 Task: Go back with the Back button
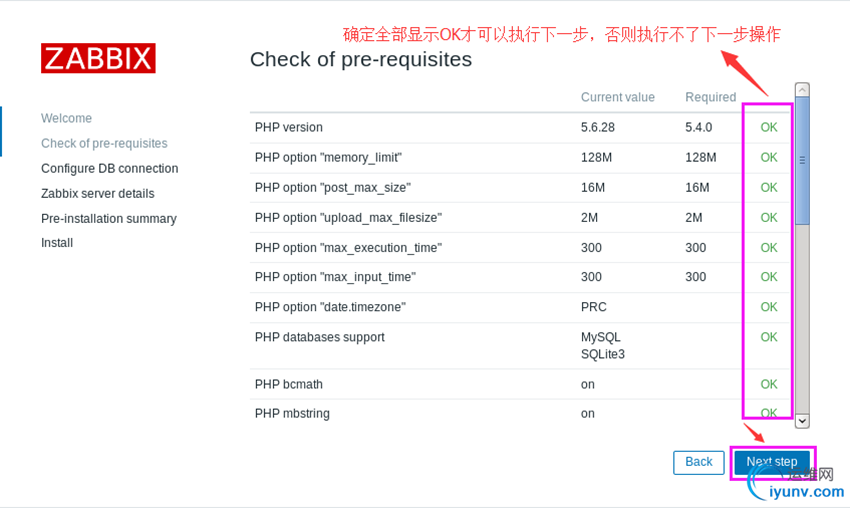(698, 462)
